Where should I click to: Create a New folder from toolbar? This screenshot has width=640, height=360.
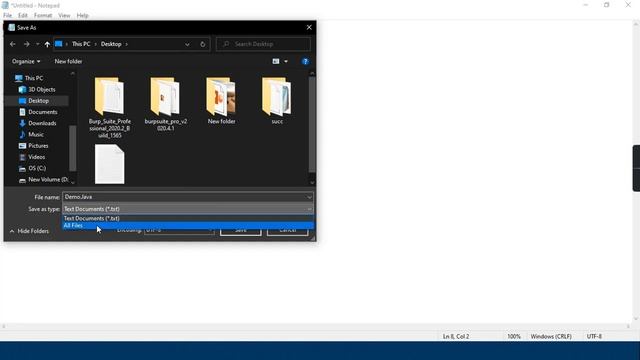[68, 61]
